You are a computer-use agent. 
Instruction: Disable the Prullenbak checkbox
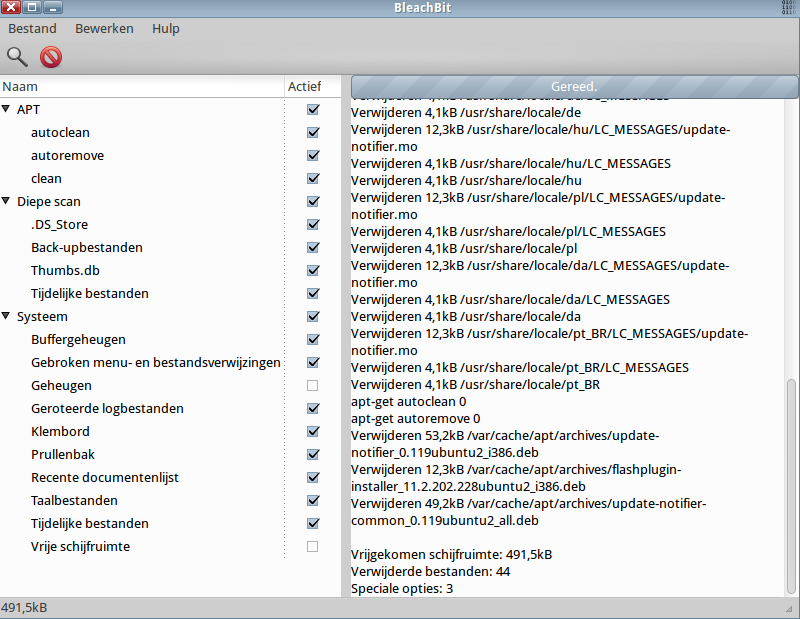click(313, 455)
